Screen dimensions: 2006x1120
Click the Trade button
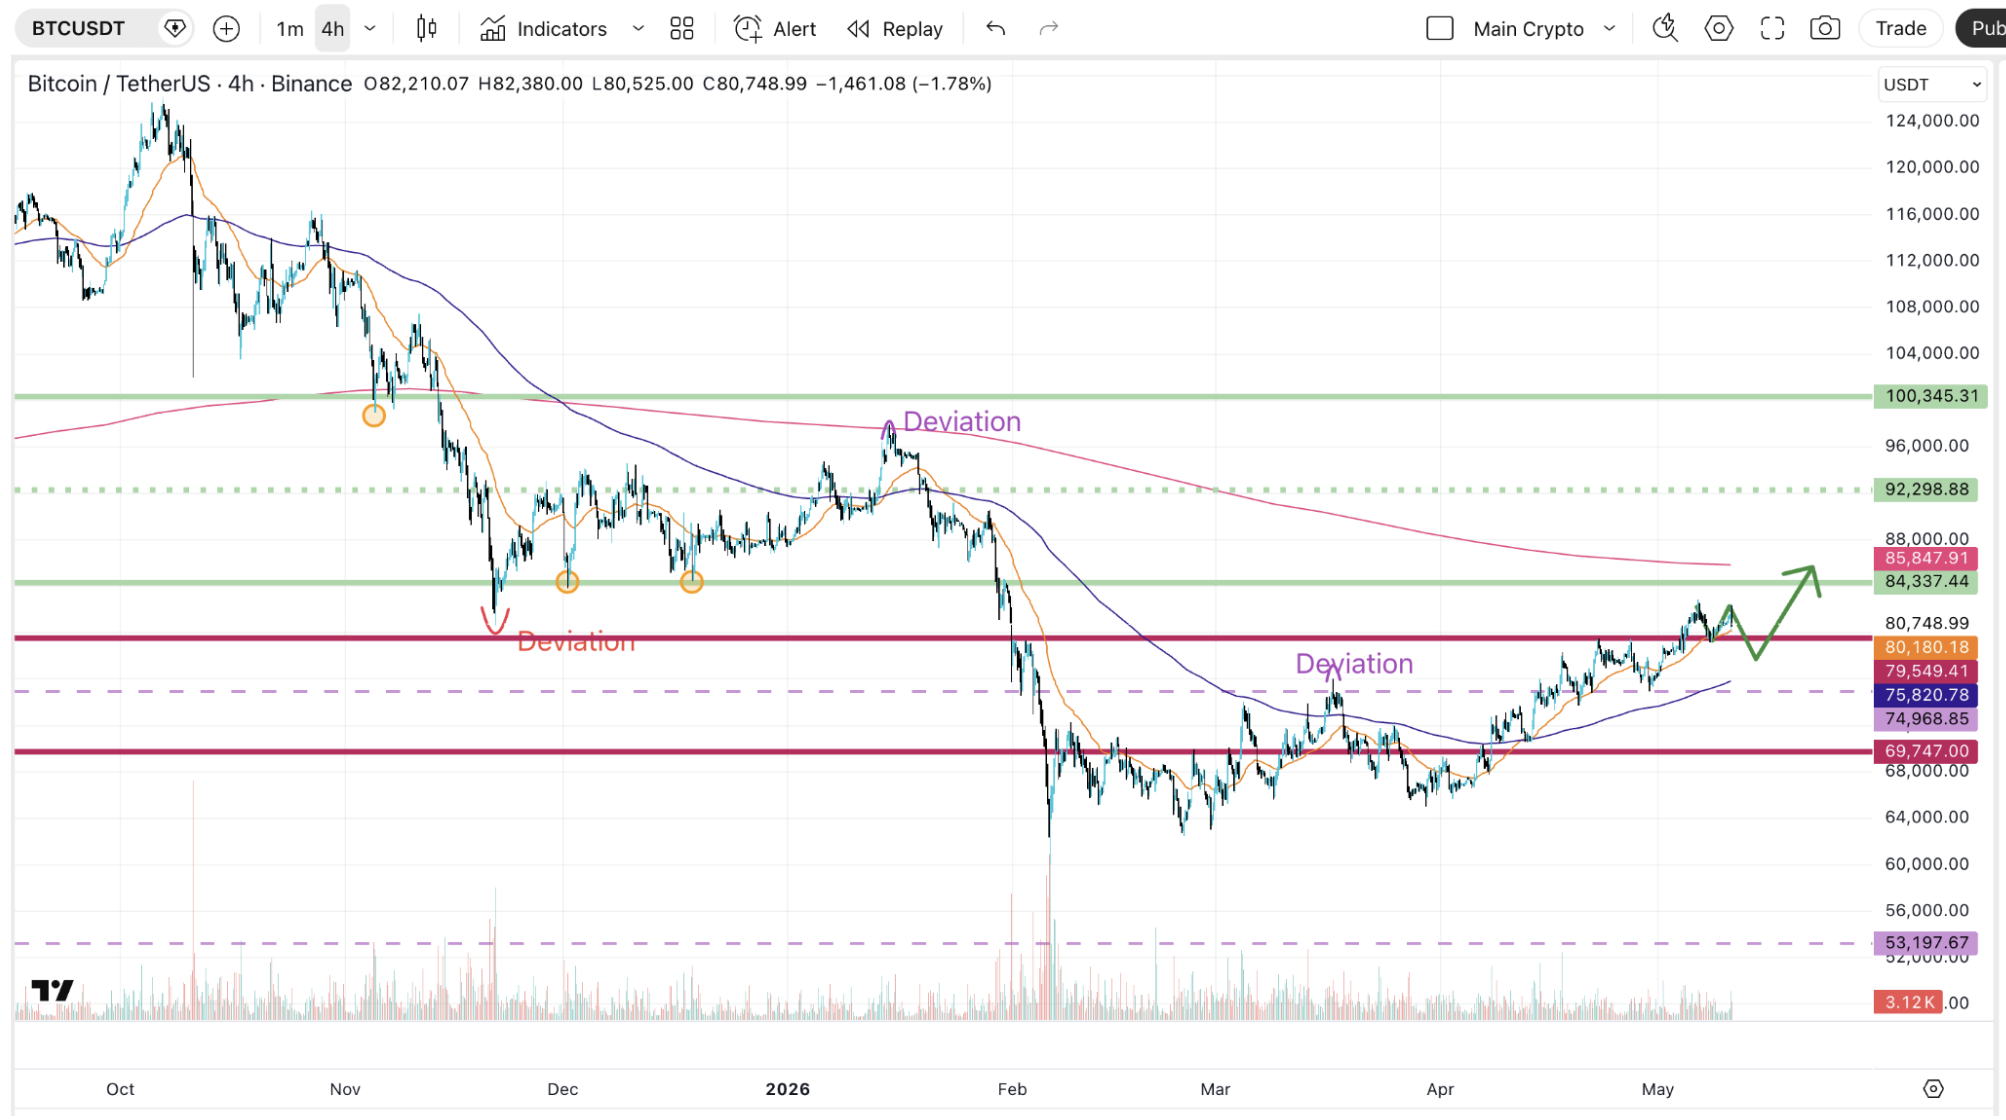(x=1900, y=28)
